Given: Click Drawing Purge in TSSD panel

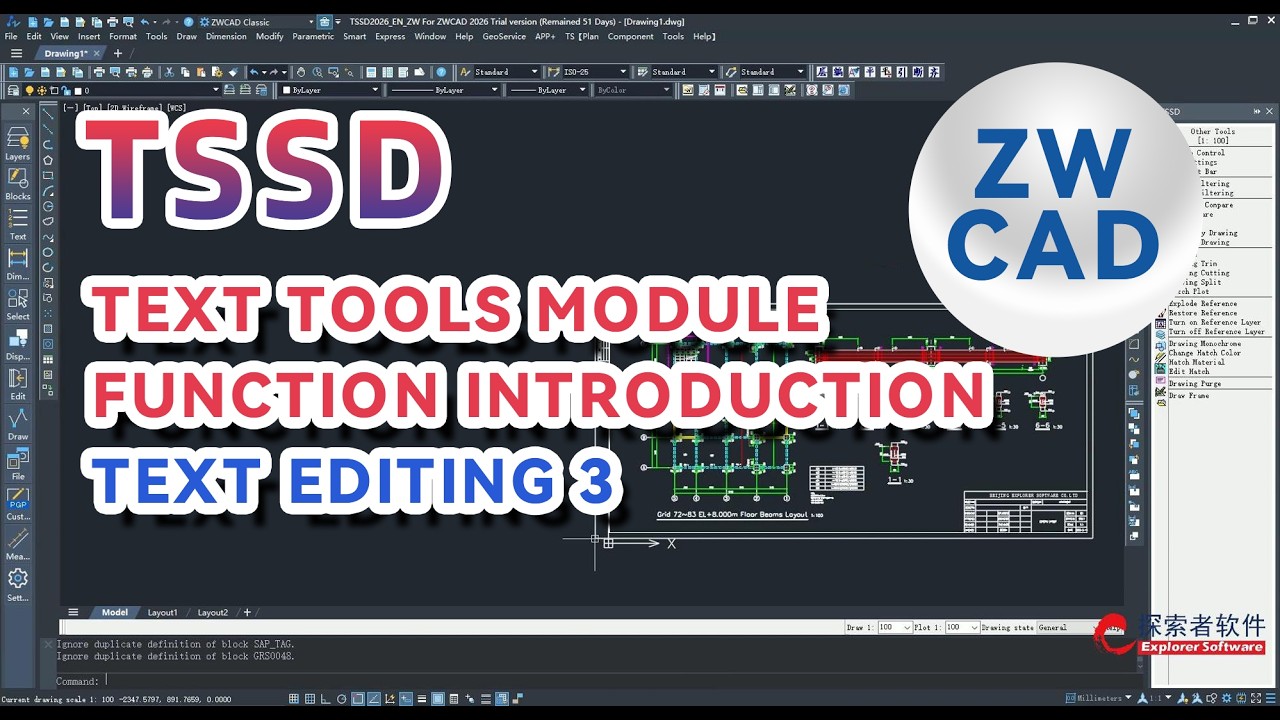Looking at the screenshot, I should [x=1195, y=383].
